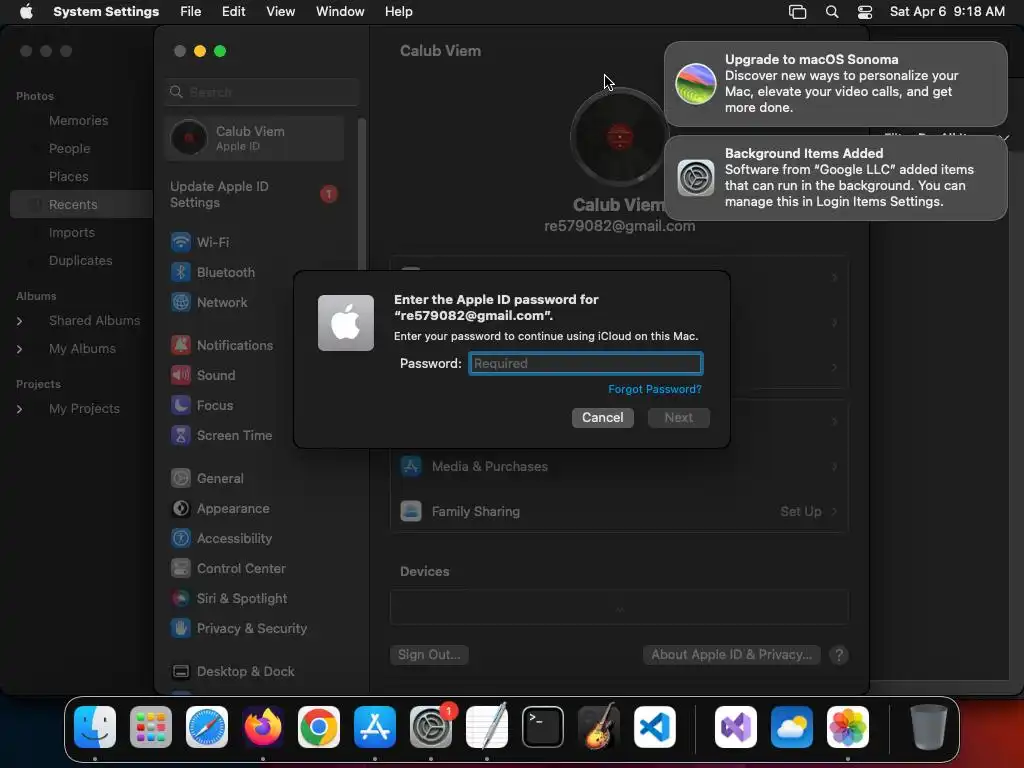1024x768 pixels.
Task: Open the File menu
Action: click(191, 12)
